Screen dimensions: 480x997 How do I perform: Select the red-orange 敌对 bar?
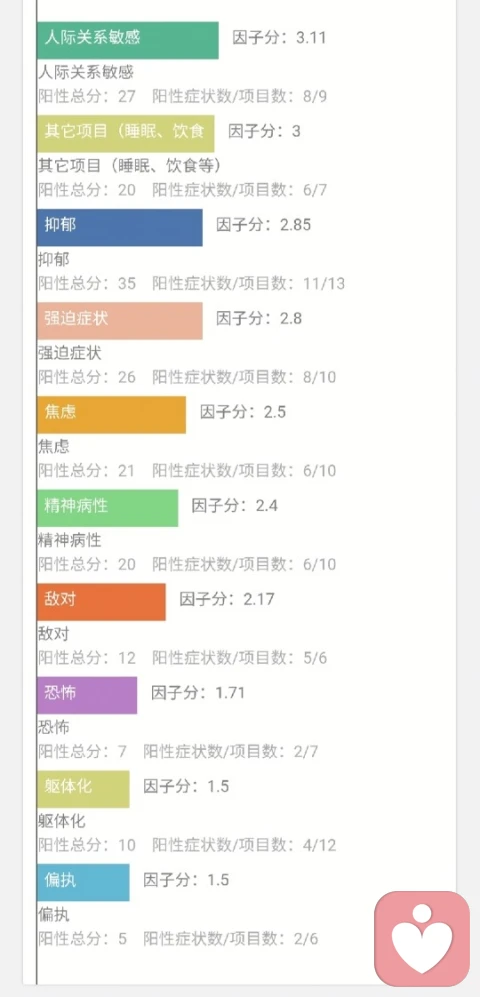point(101,602)
